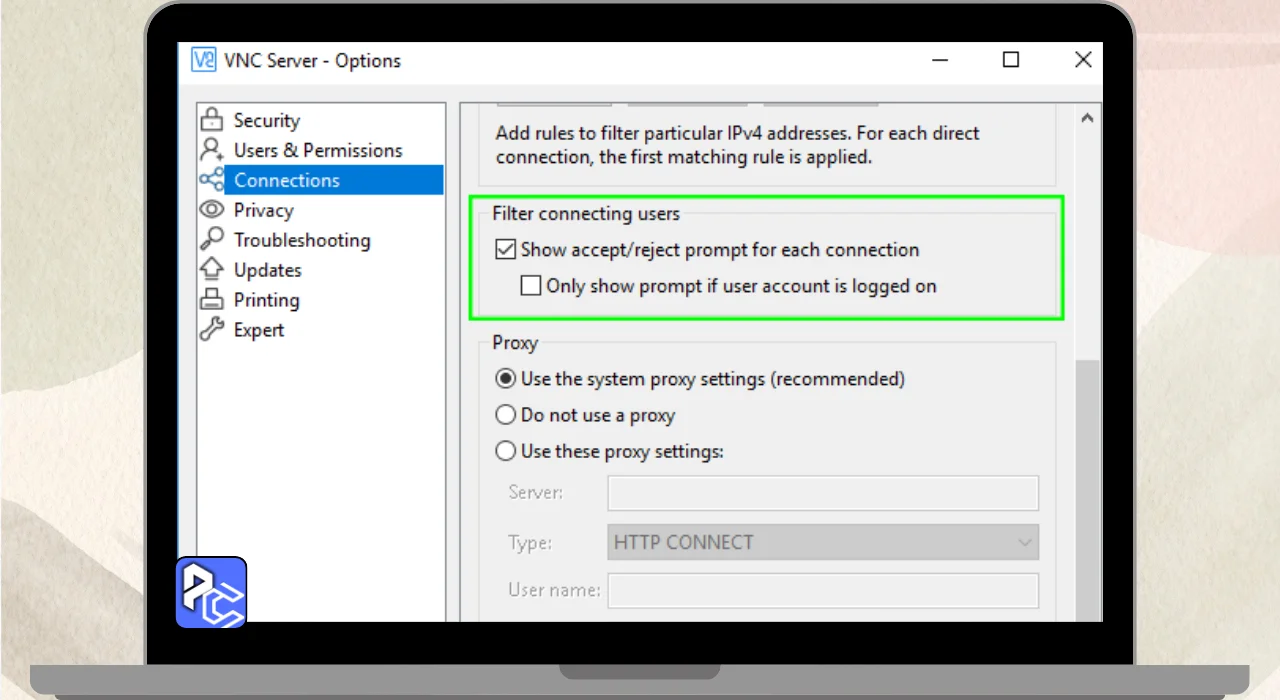Click the Expert wrench icon
The width and height of the screenshot is (1280, 700).
[211, 330]
